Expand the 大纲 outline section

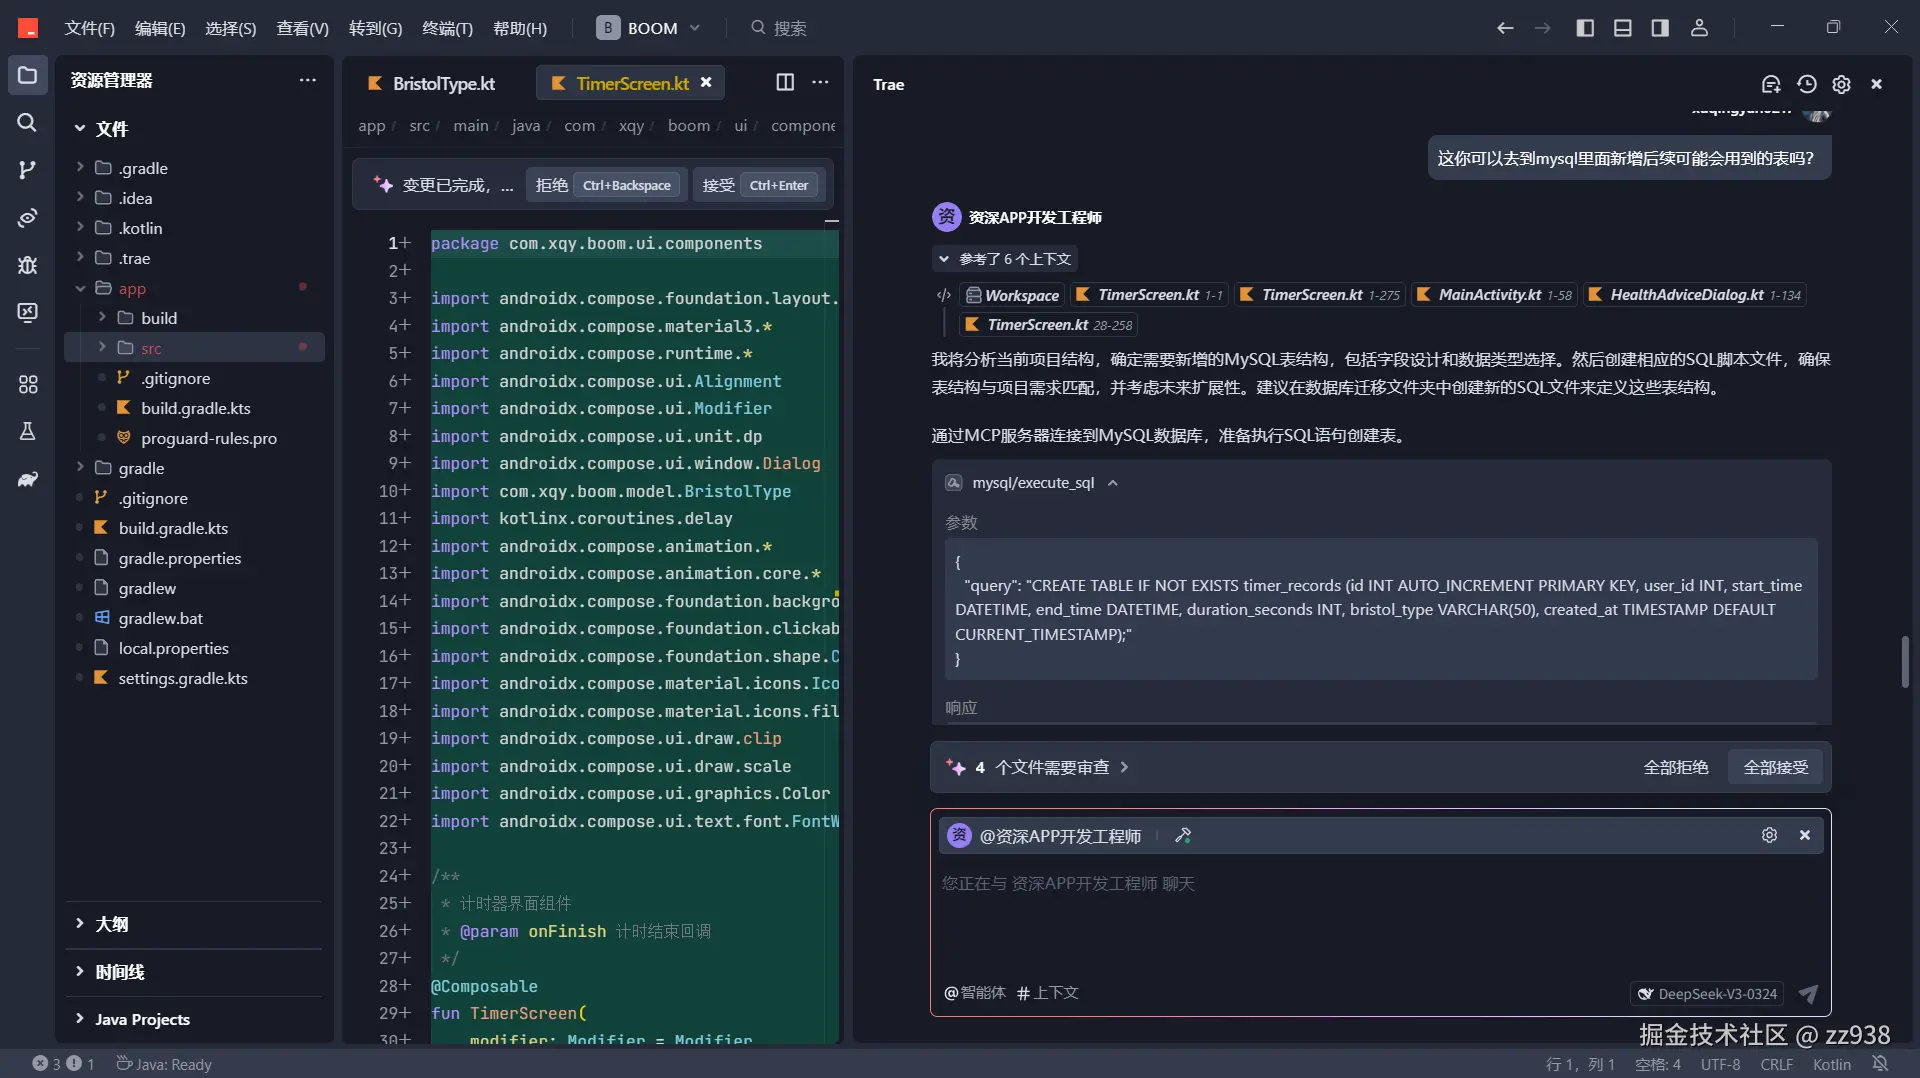click(x=80, y=924)
